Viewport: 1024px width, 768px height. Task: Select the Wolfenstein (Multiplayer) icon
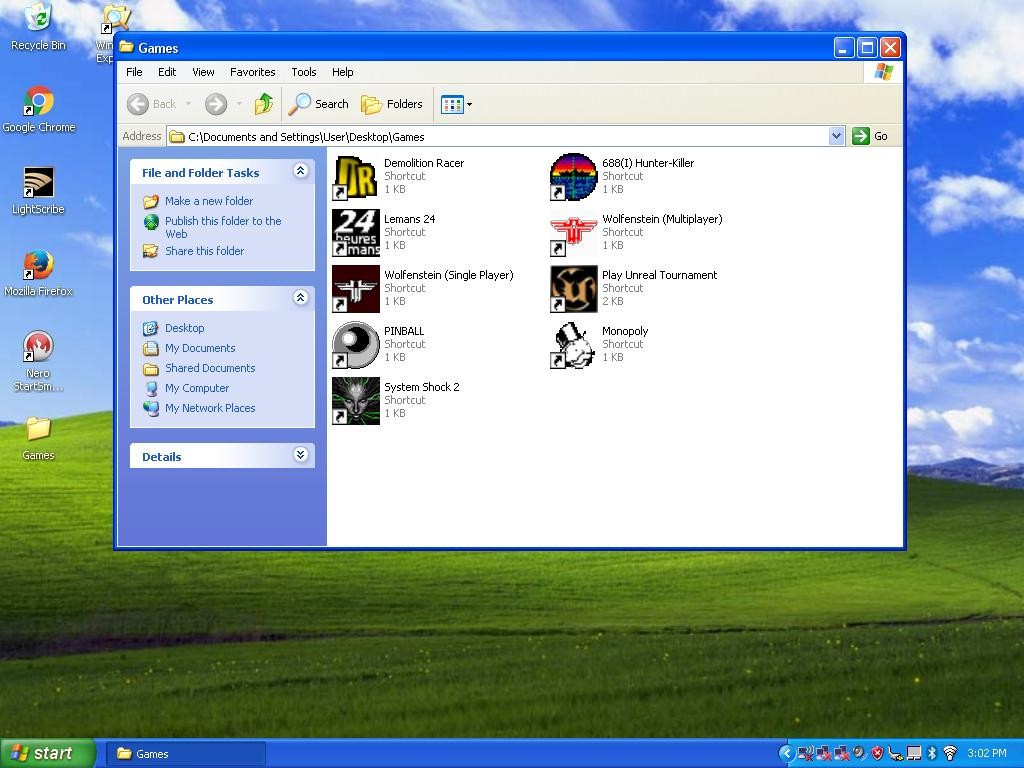point(574,233)
